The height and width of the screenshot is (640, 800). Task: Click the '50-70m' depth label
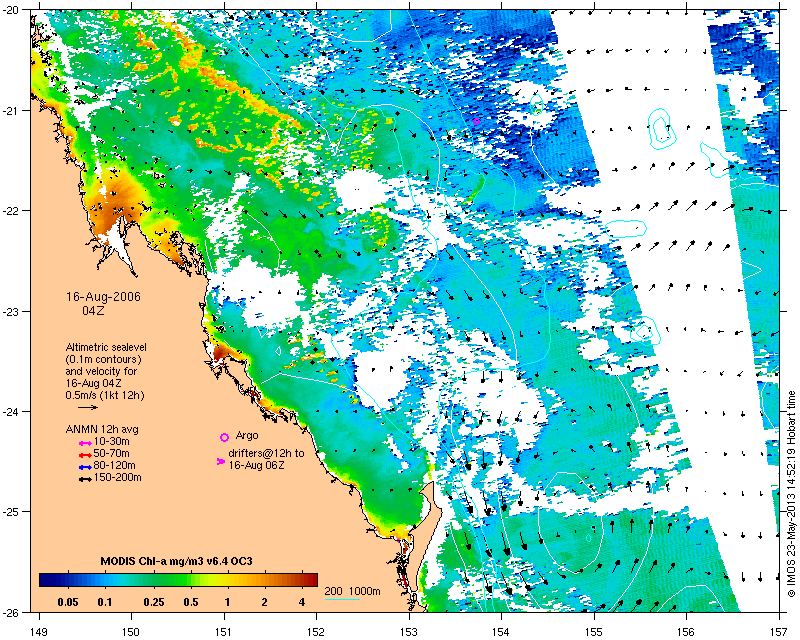tap(112, 453)
